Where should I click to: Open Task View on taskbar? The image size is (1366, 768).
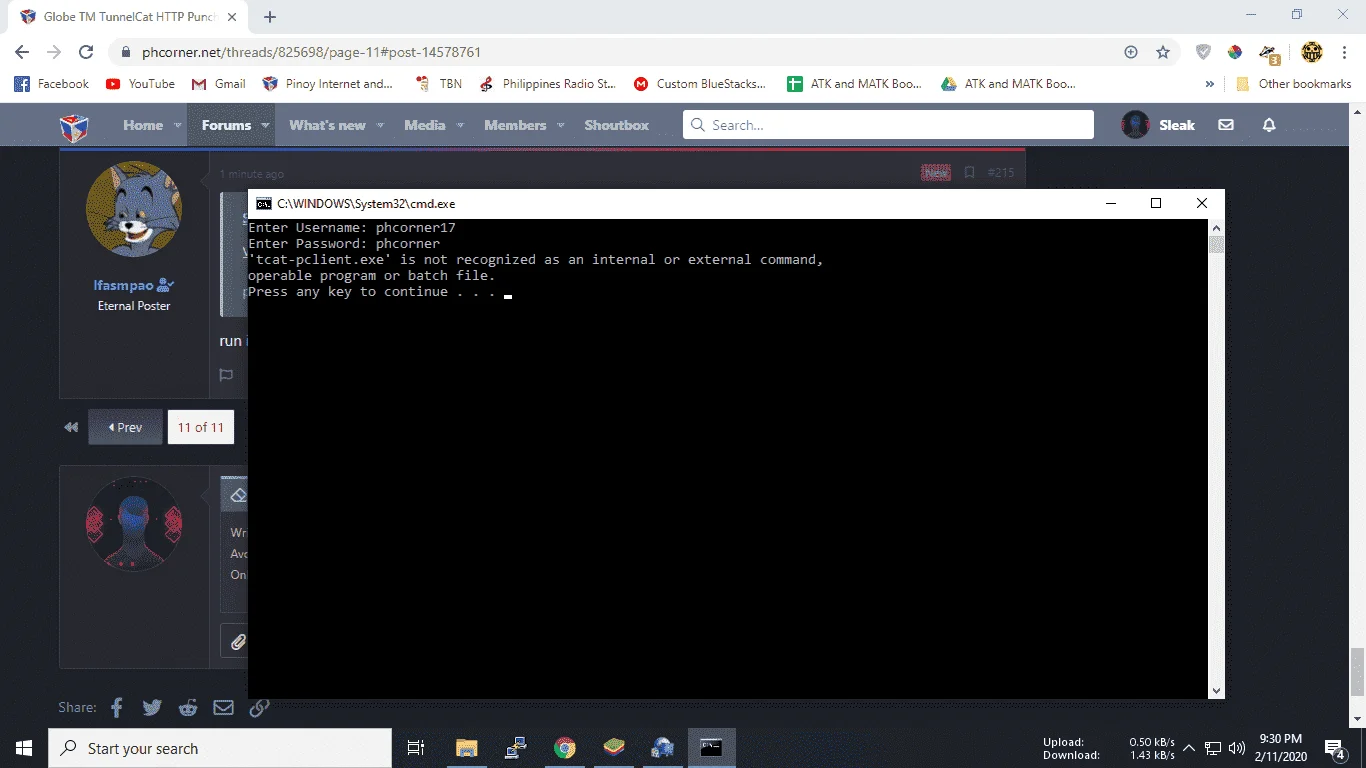click(416, 748)
